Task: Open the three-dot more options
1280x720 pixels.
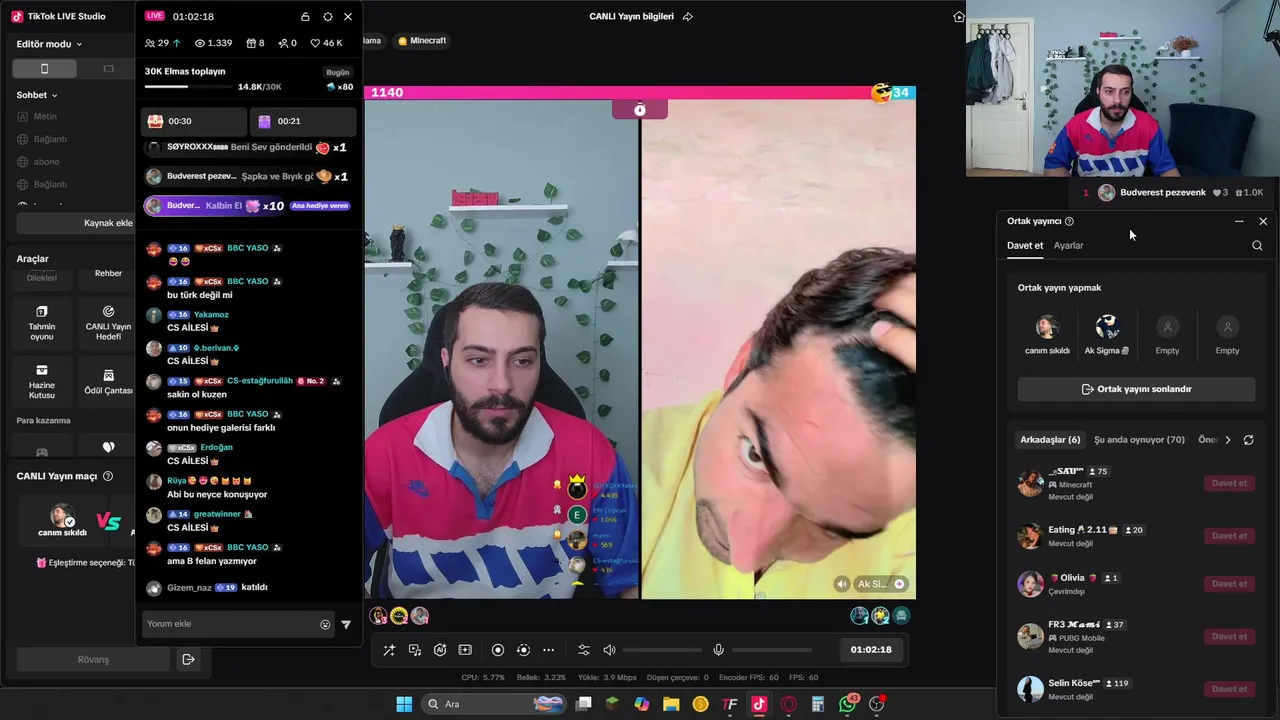Action: pyautogui.click(x=548, y=650)
